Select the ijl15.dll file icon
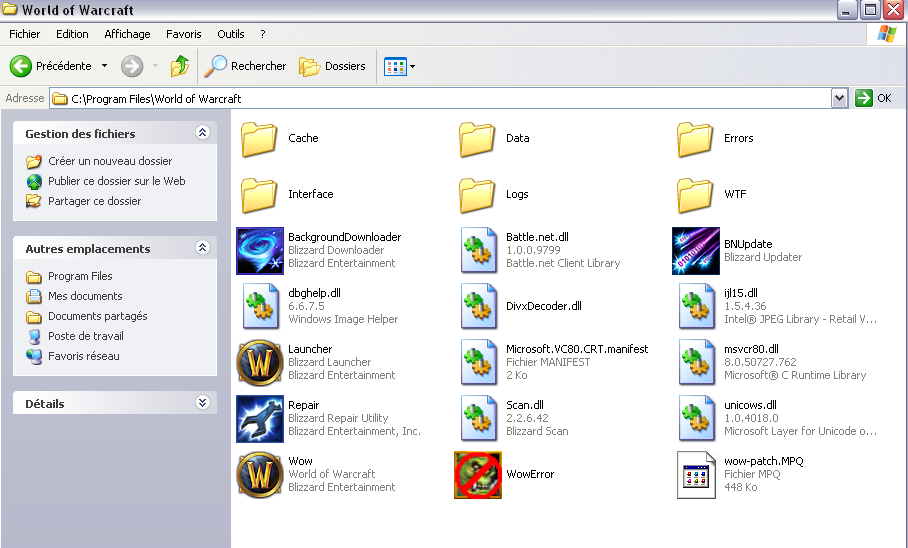The height and width of the screenshot is (548, 908). point(696,306)
